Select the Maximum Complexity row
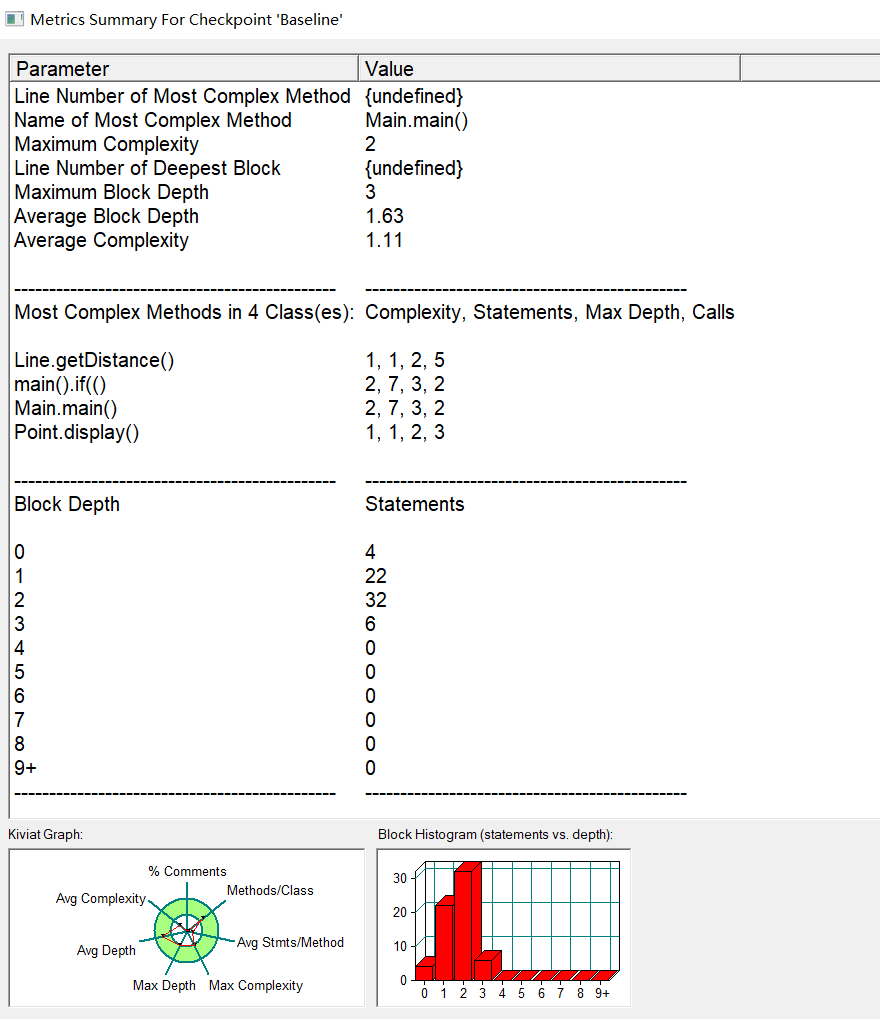This screenshot has width=880, height=1019. 445,144
